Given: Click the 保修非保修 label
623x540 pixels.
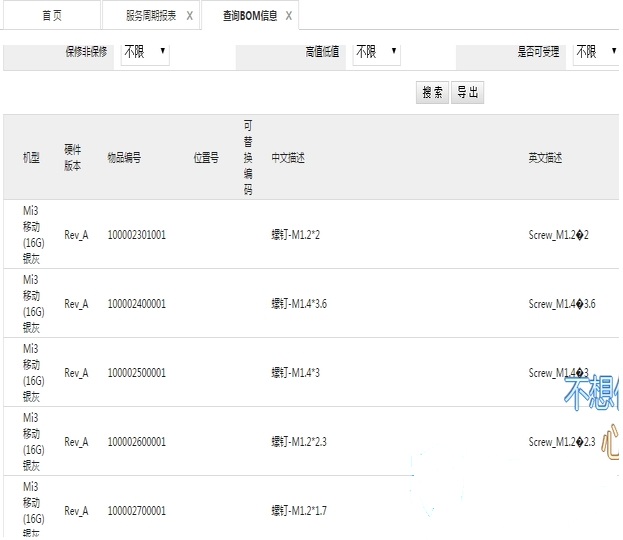Looking at the screenshot, I should (x=86, y=52).
